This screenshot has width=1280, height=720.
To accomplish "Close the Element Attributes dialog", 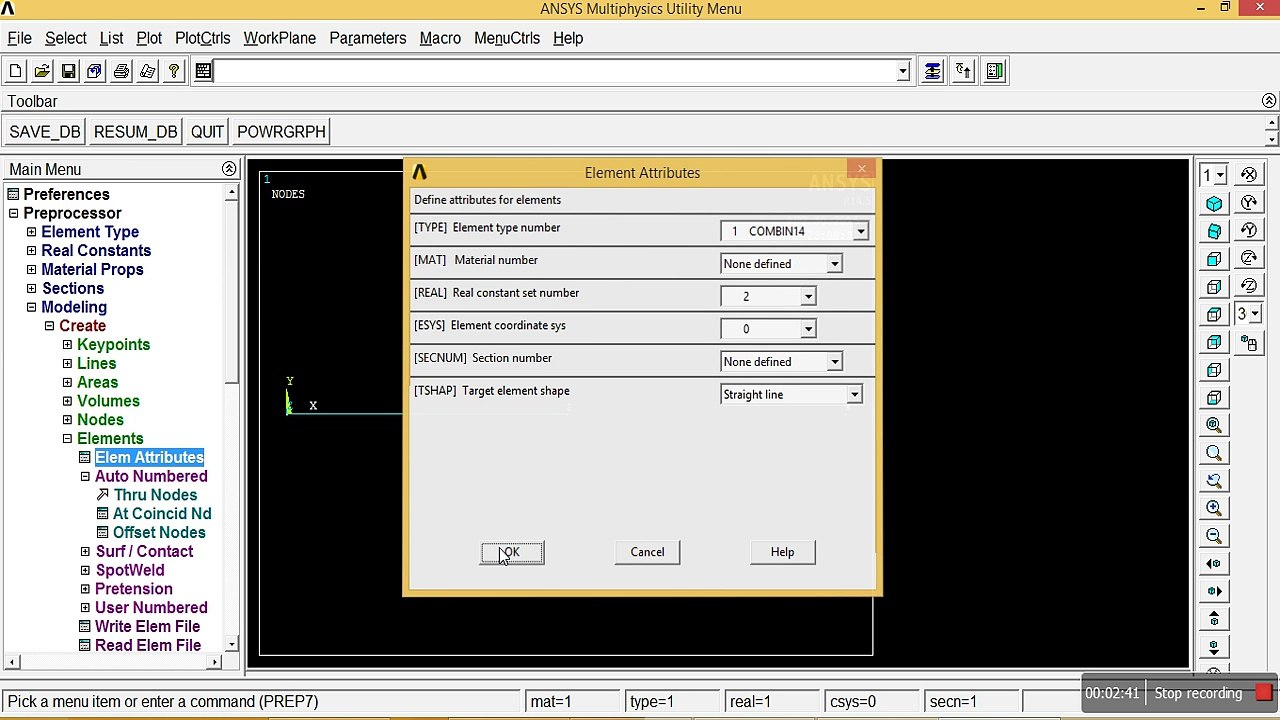I will (861, 170).
